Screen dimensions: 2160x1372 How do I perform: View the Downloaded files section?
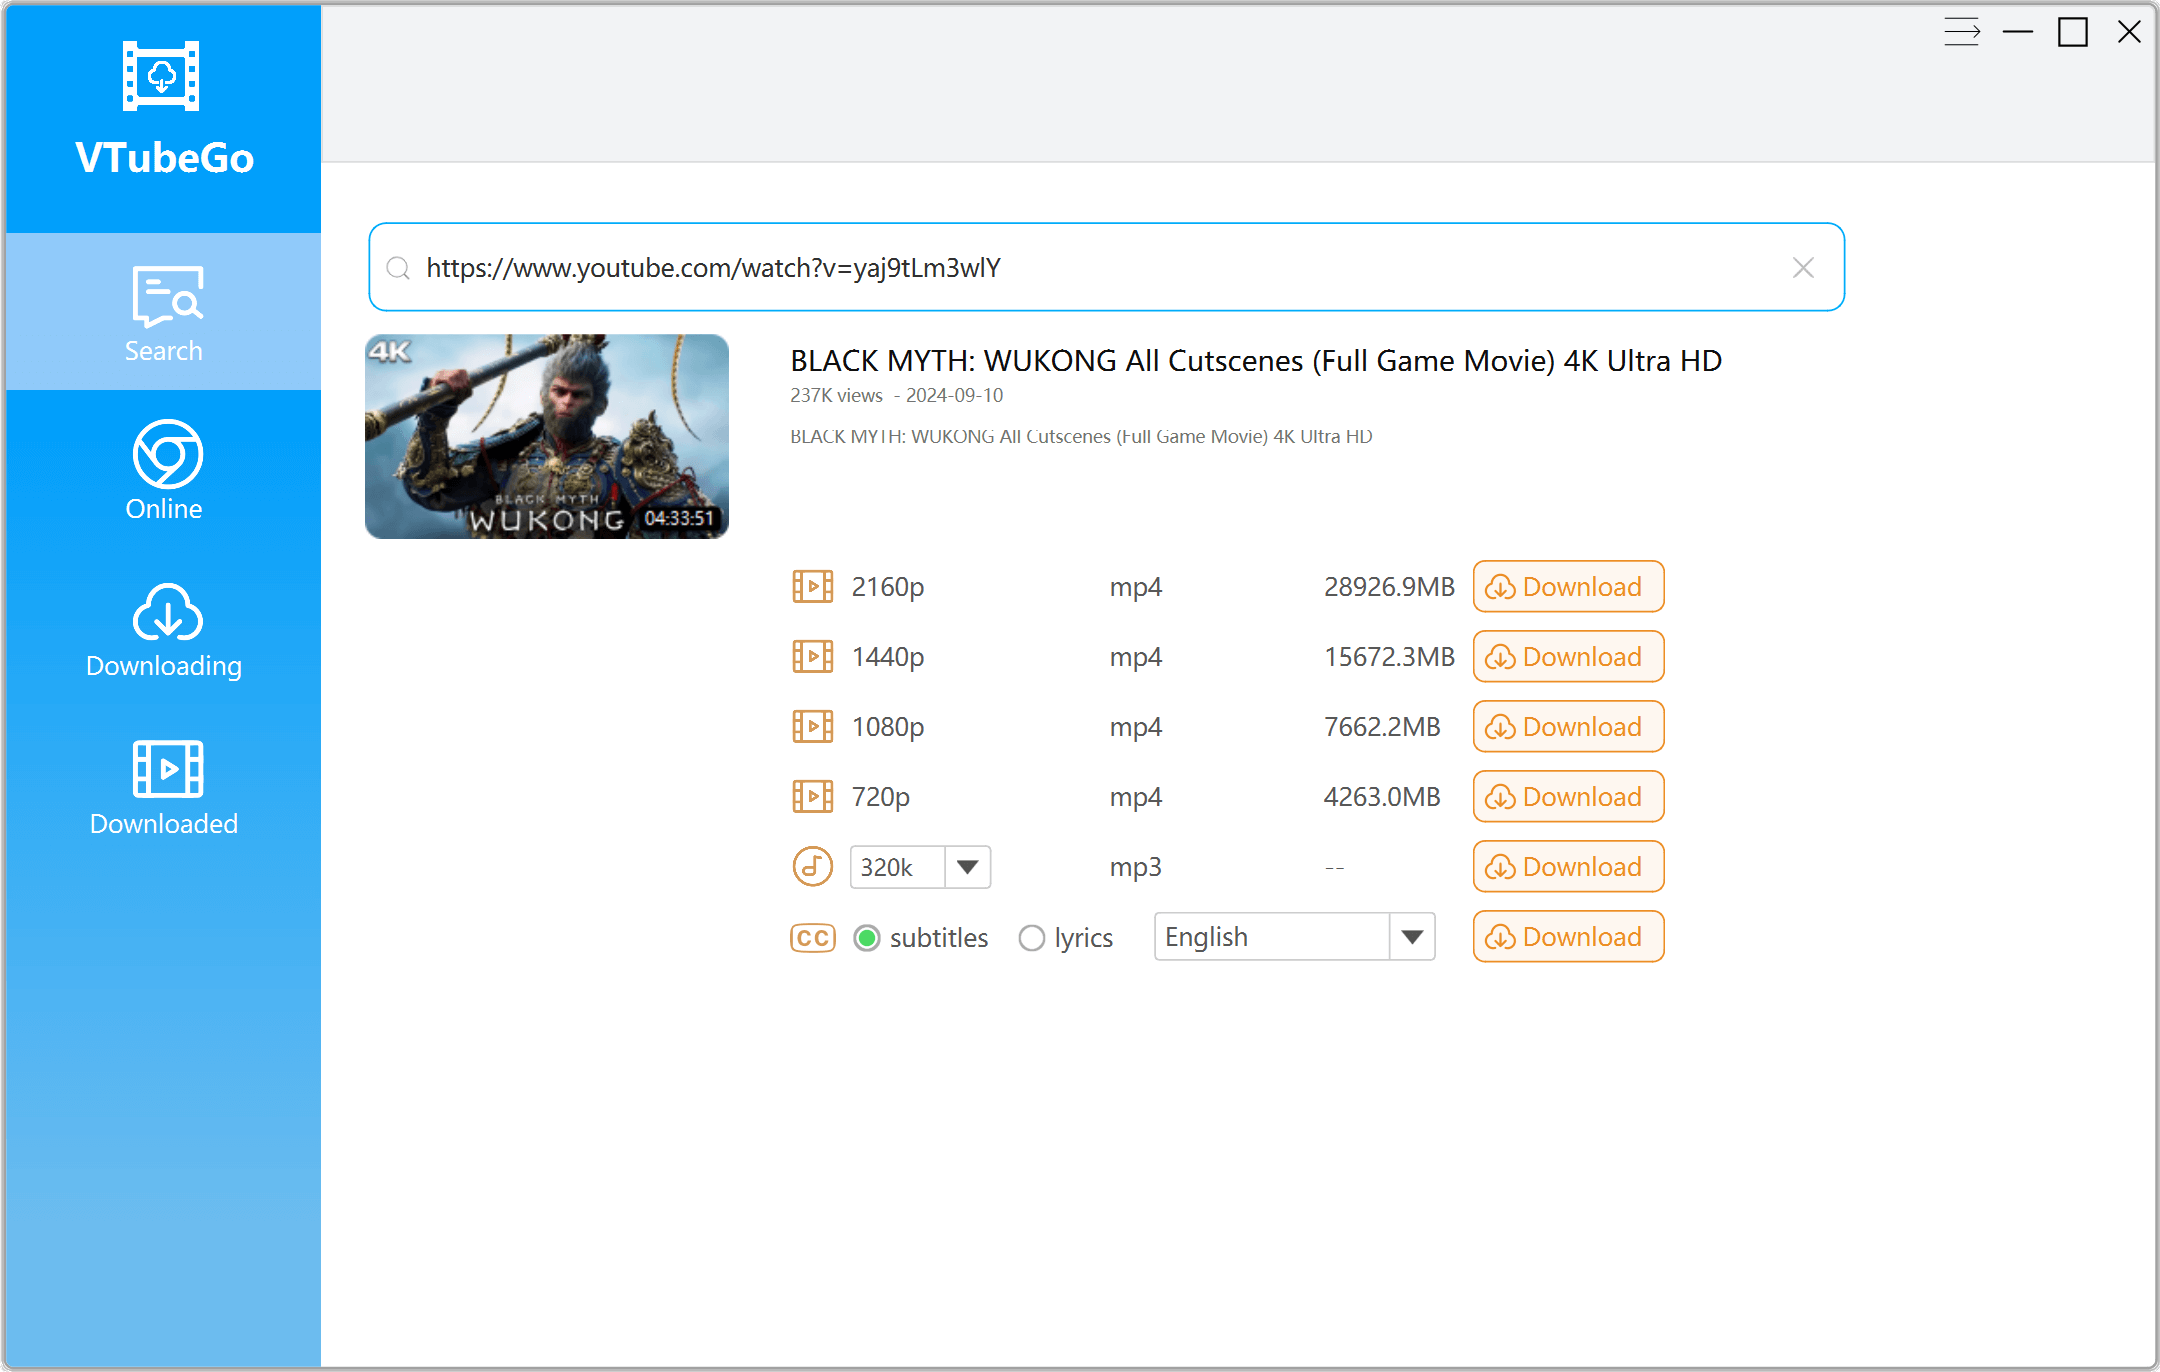(x=163, y=788)
